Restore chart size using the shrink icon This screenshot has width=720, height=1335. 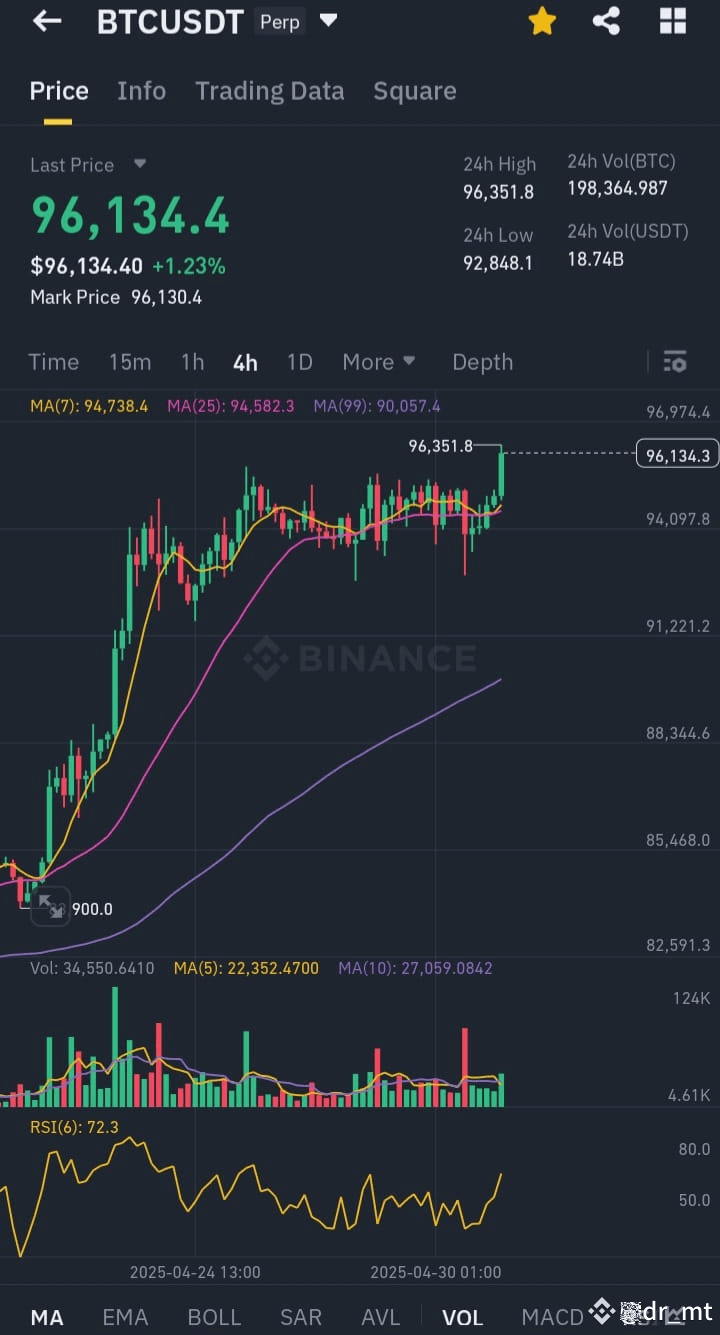click(50, 907)
